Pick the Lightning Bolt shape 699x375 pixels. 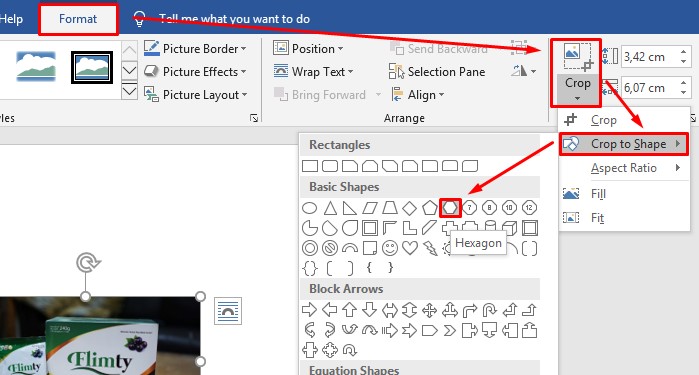click(x=430, y=248)
